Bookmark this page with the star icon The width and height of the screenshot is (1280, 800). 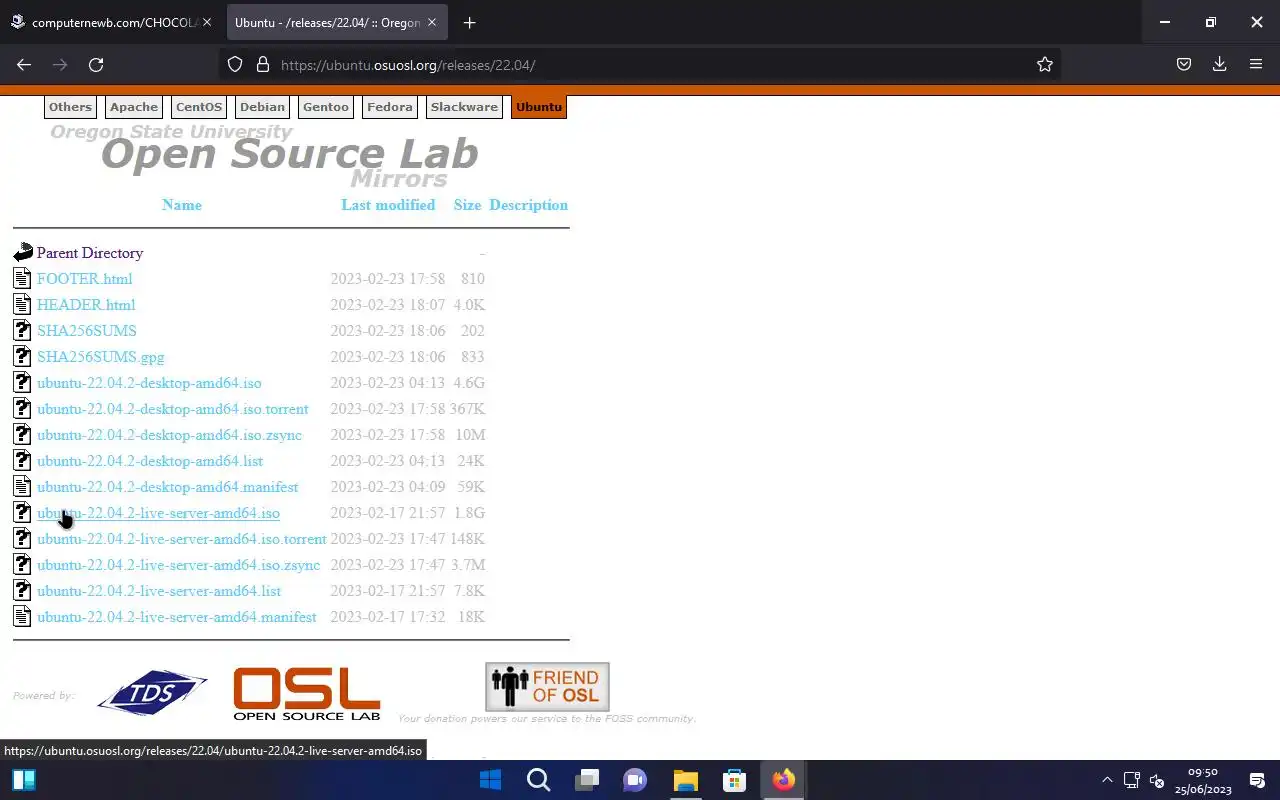(1045, 64)
